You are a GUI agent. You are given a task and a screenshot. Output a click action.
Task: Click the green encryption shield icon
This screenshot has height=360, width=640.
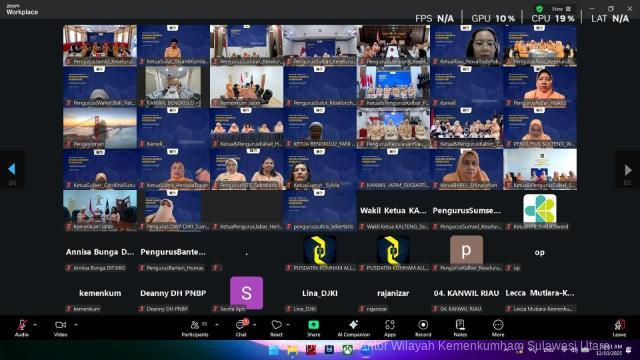click(x=539, y=9)
